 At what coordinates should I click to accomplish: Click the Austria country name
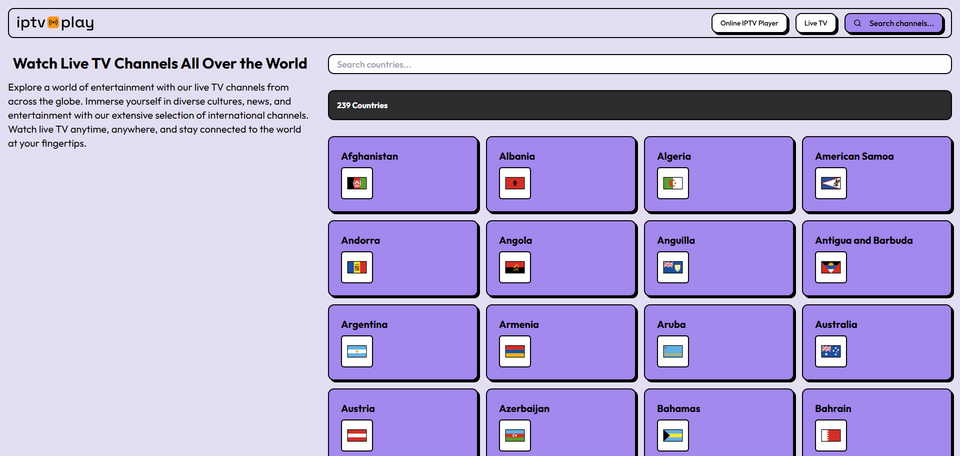(x=358, y=408)
